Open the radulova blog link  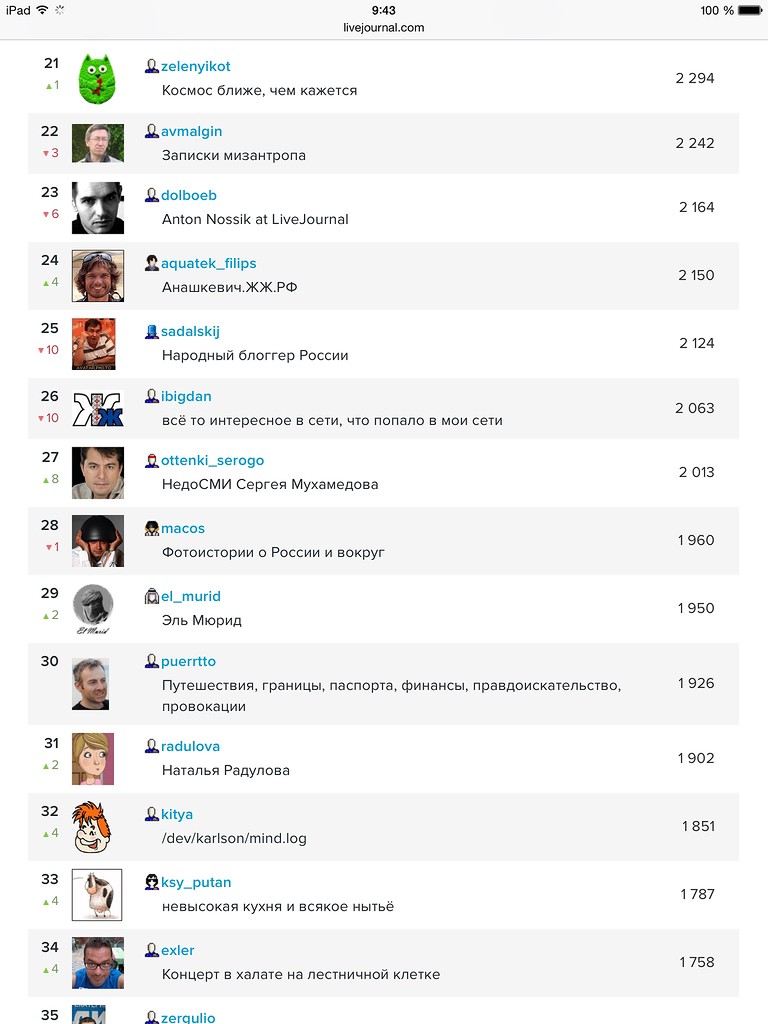[190, 746]
